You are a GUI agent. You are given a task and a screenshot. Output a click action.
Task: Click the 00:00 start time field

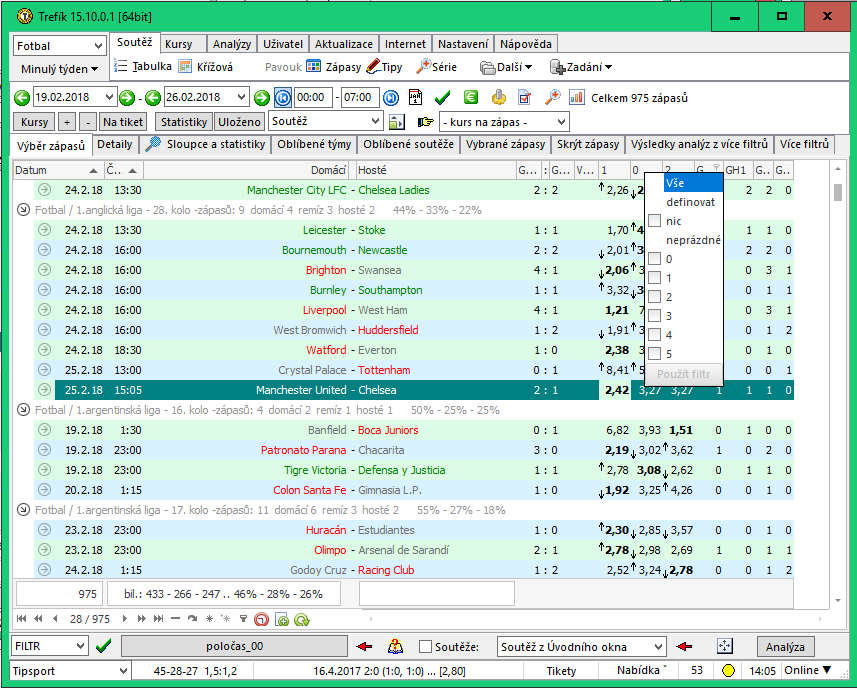313,98
